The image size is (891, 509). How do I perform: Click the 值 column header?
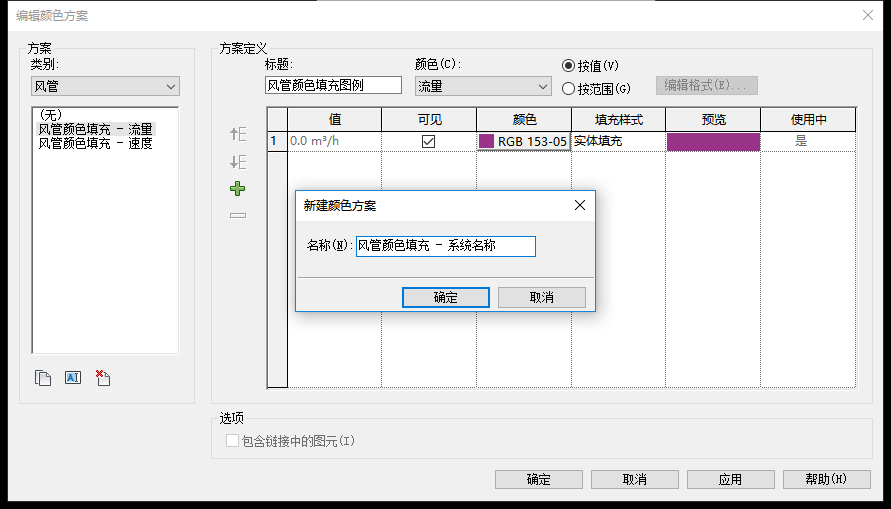coord(334,119)
